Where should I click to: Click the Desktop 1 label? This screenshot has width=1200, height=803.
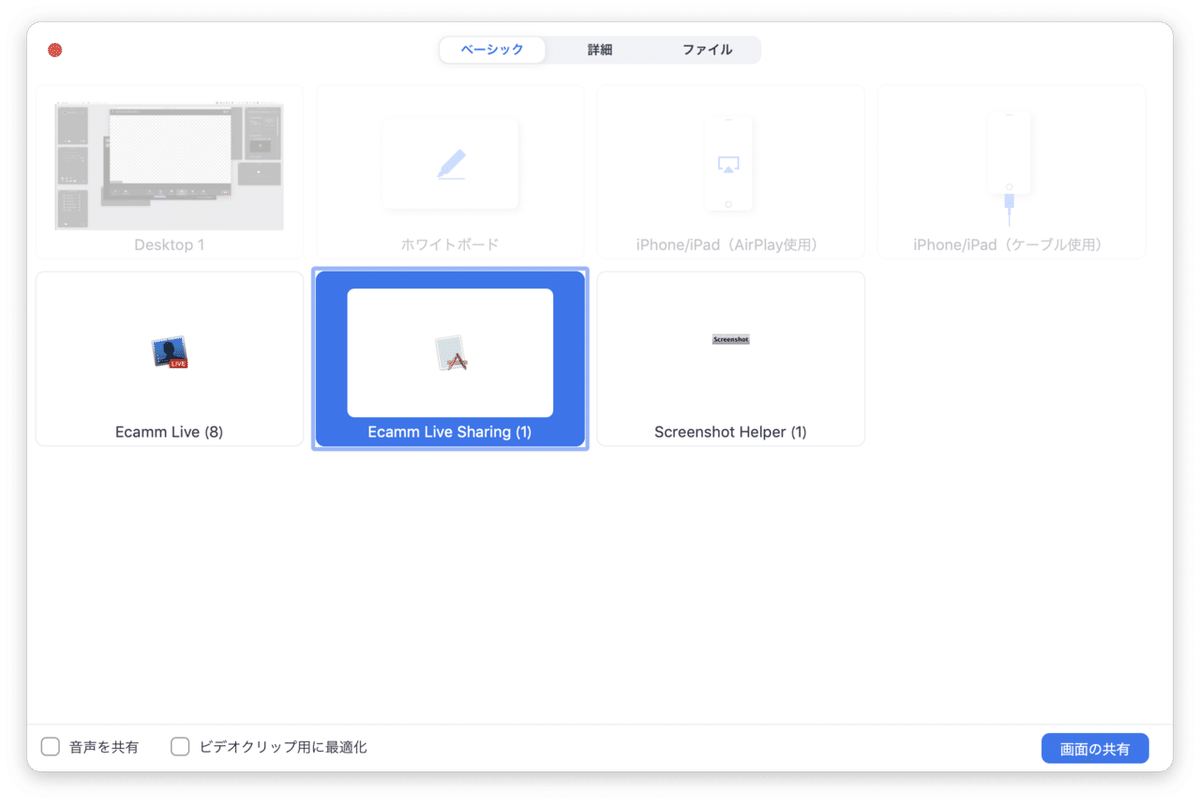click(170, 244)
